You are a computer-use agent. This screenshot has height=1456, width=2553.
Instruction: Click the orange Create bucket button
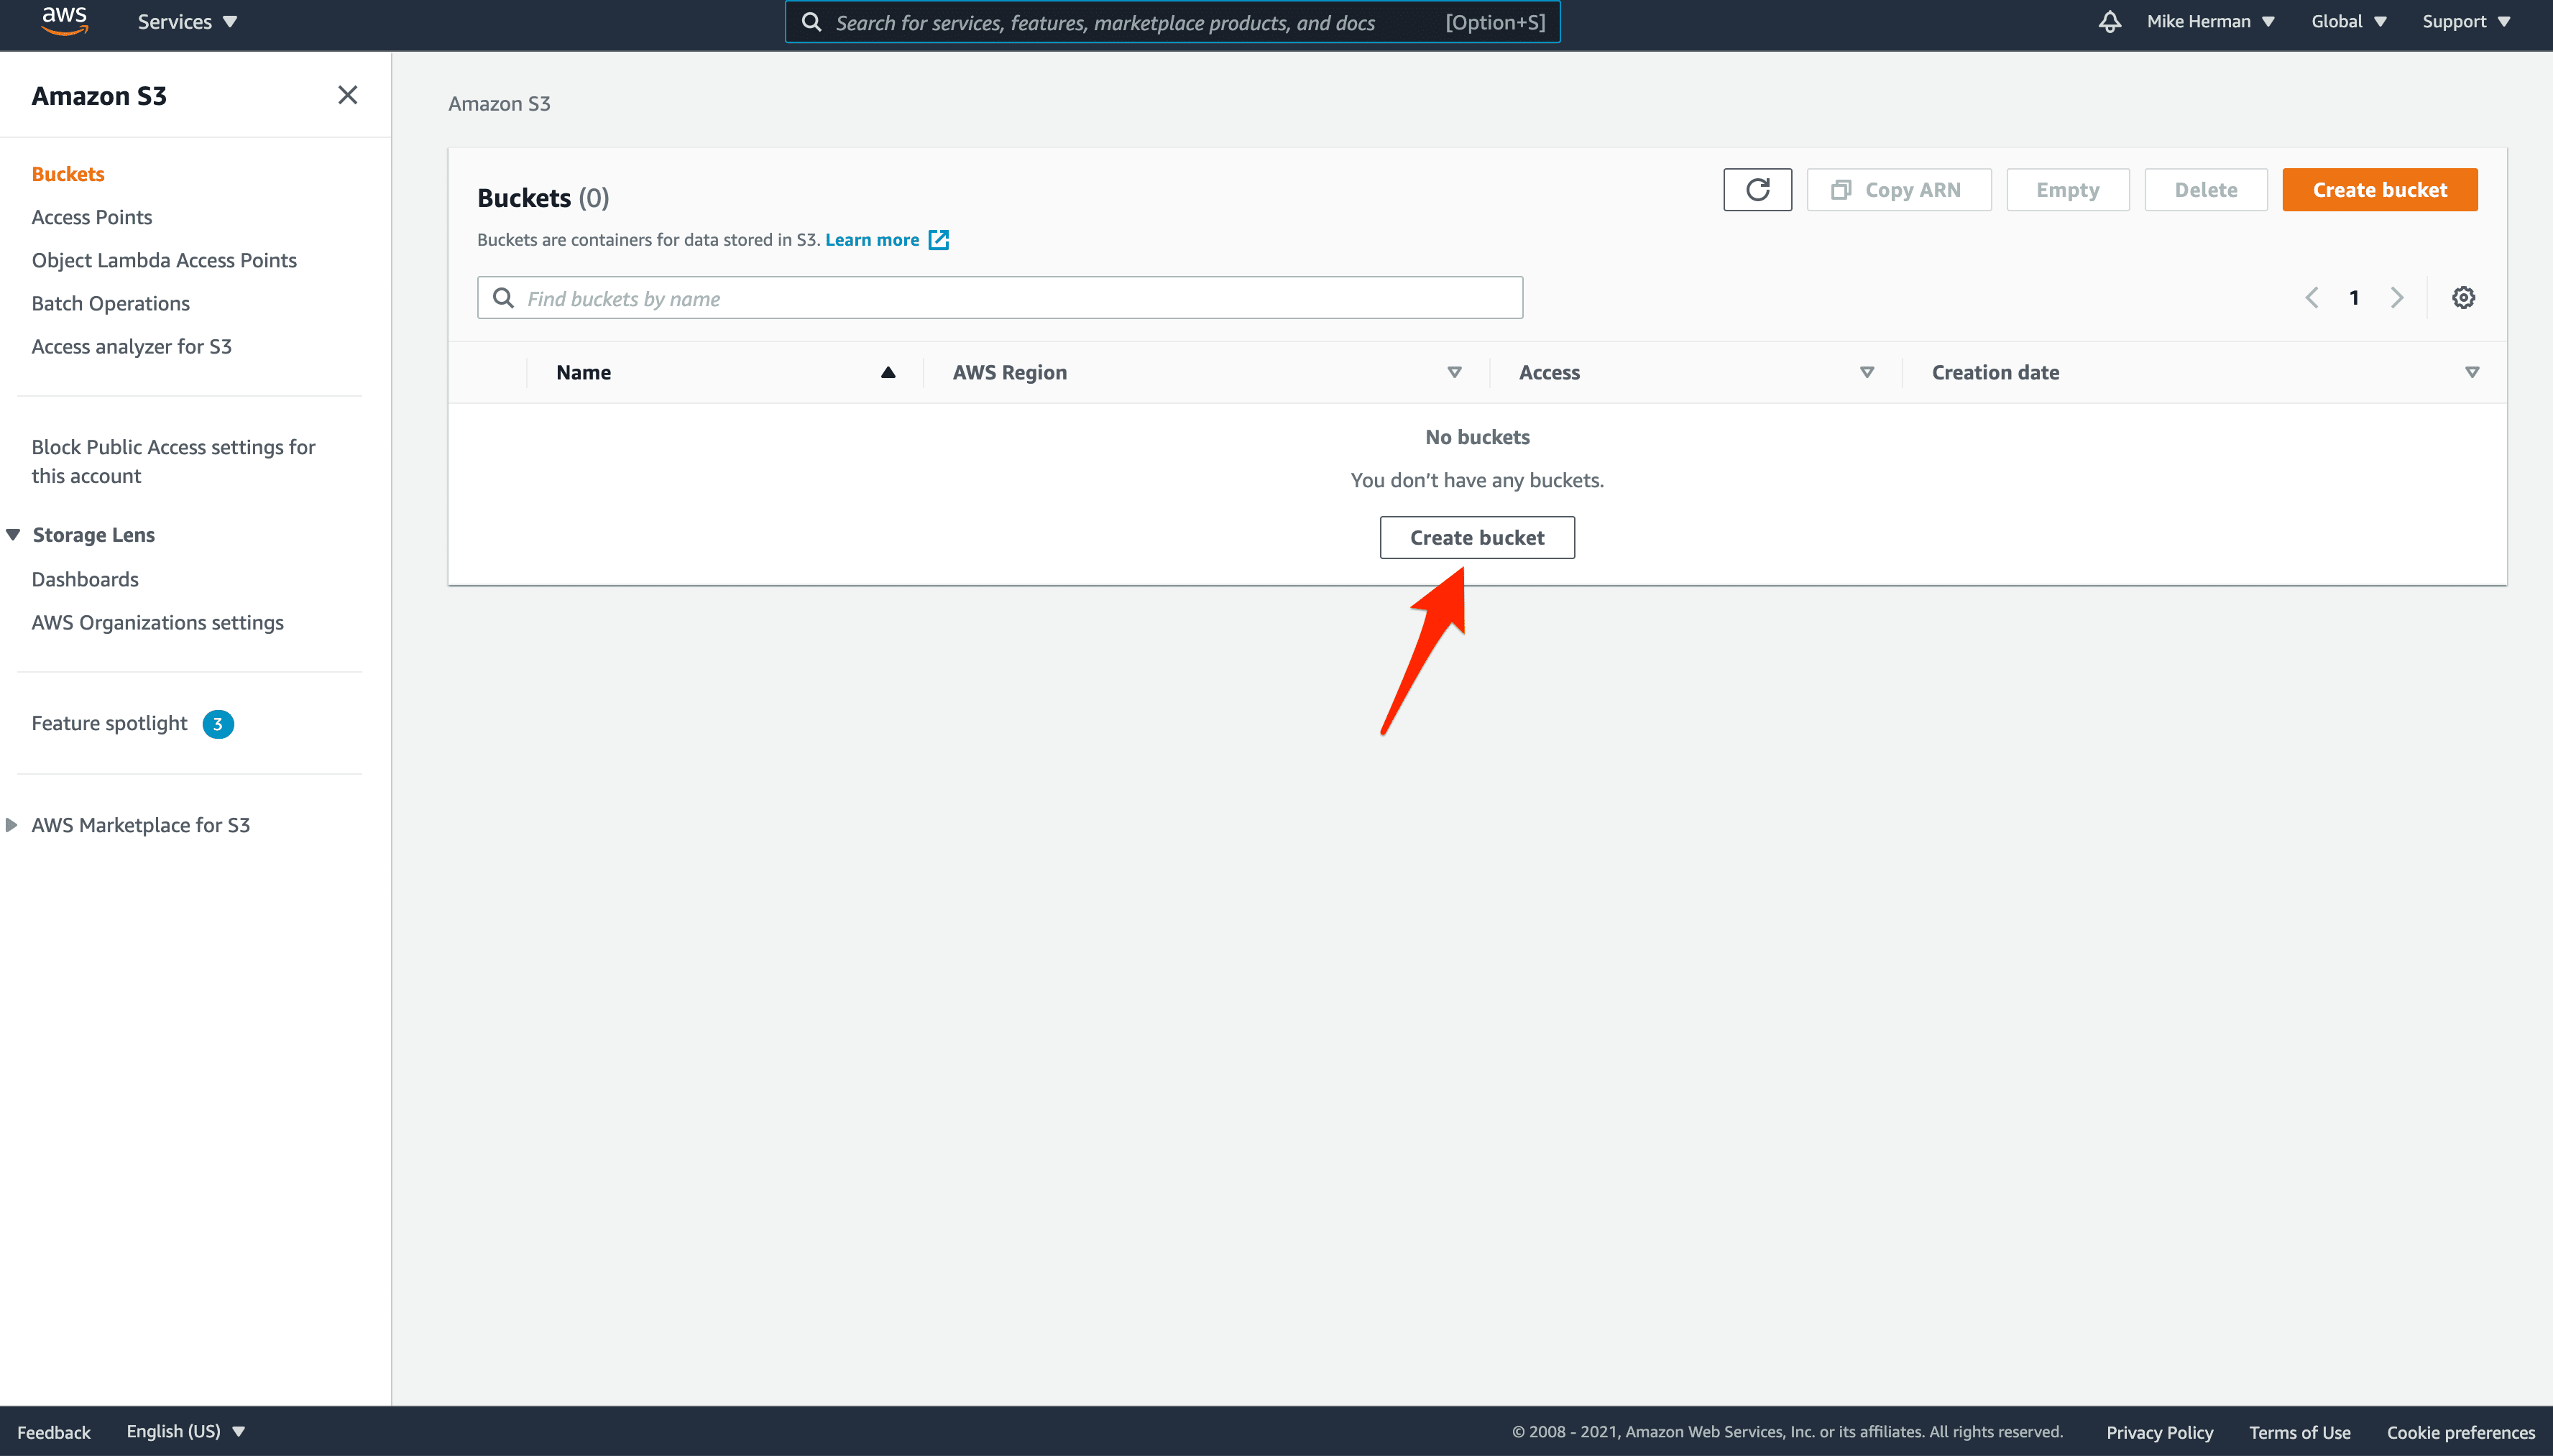coord(2379,189)
